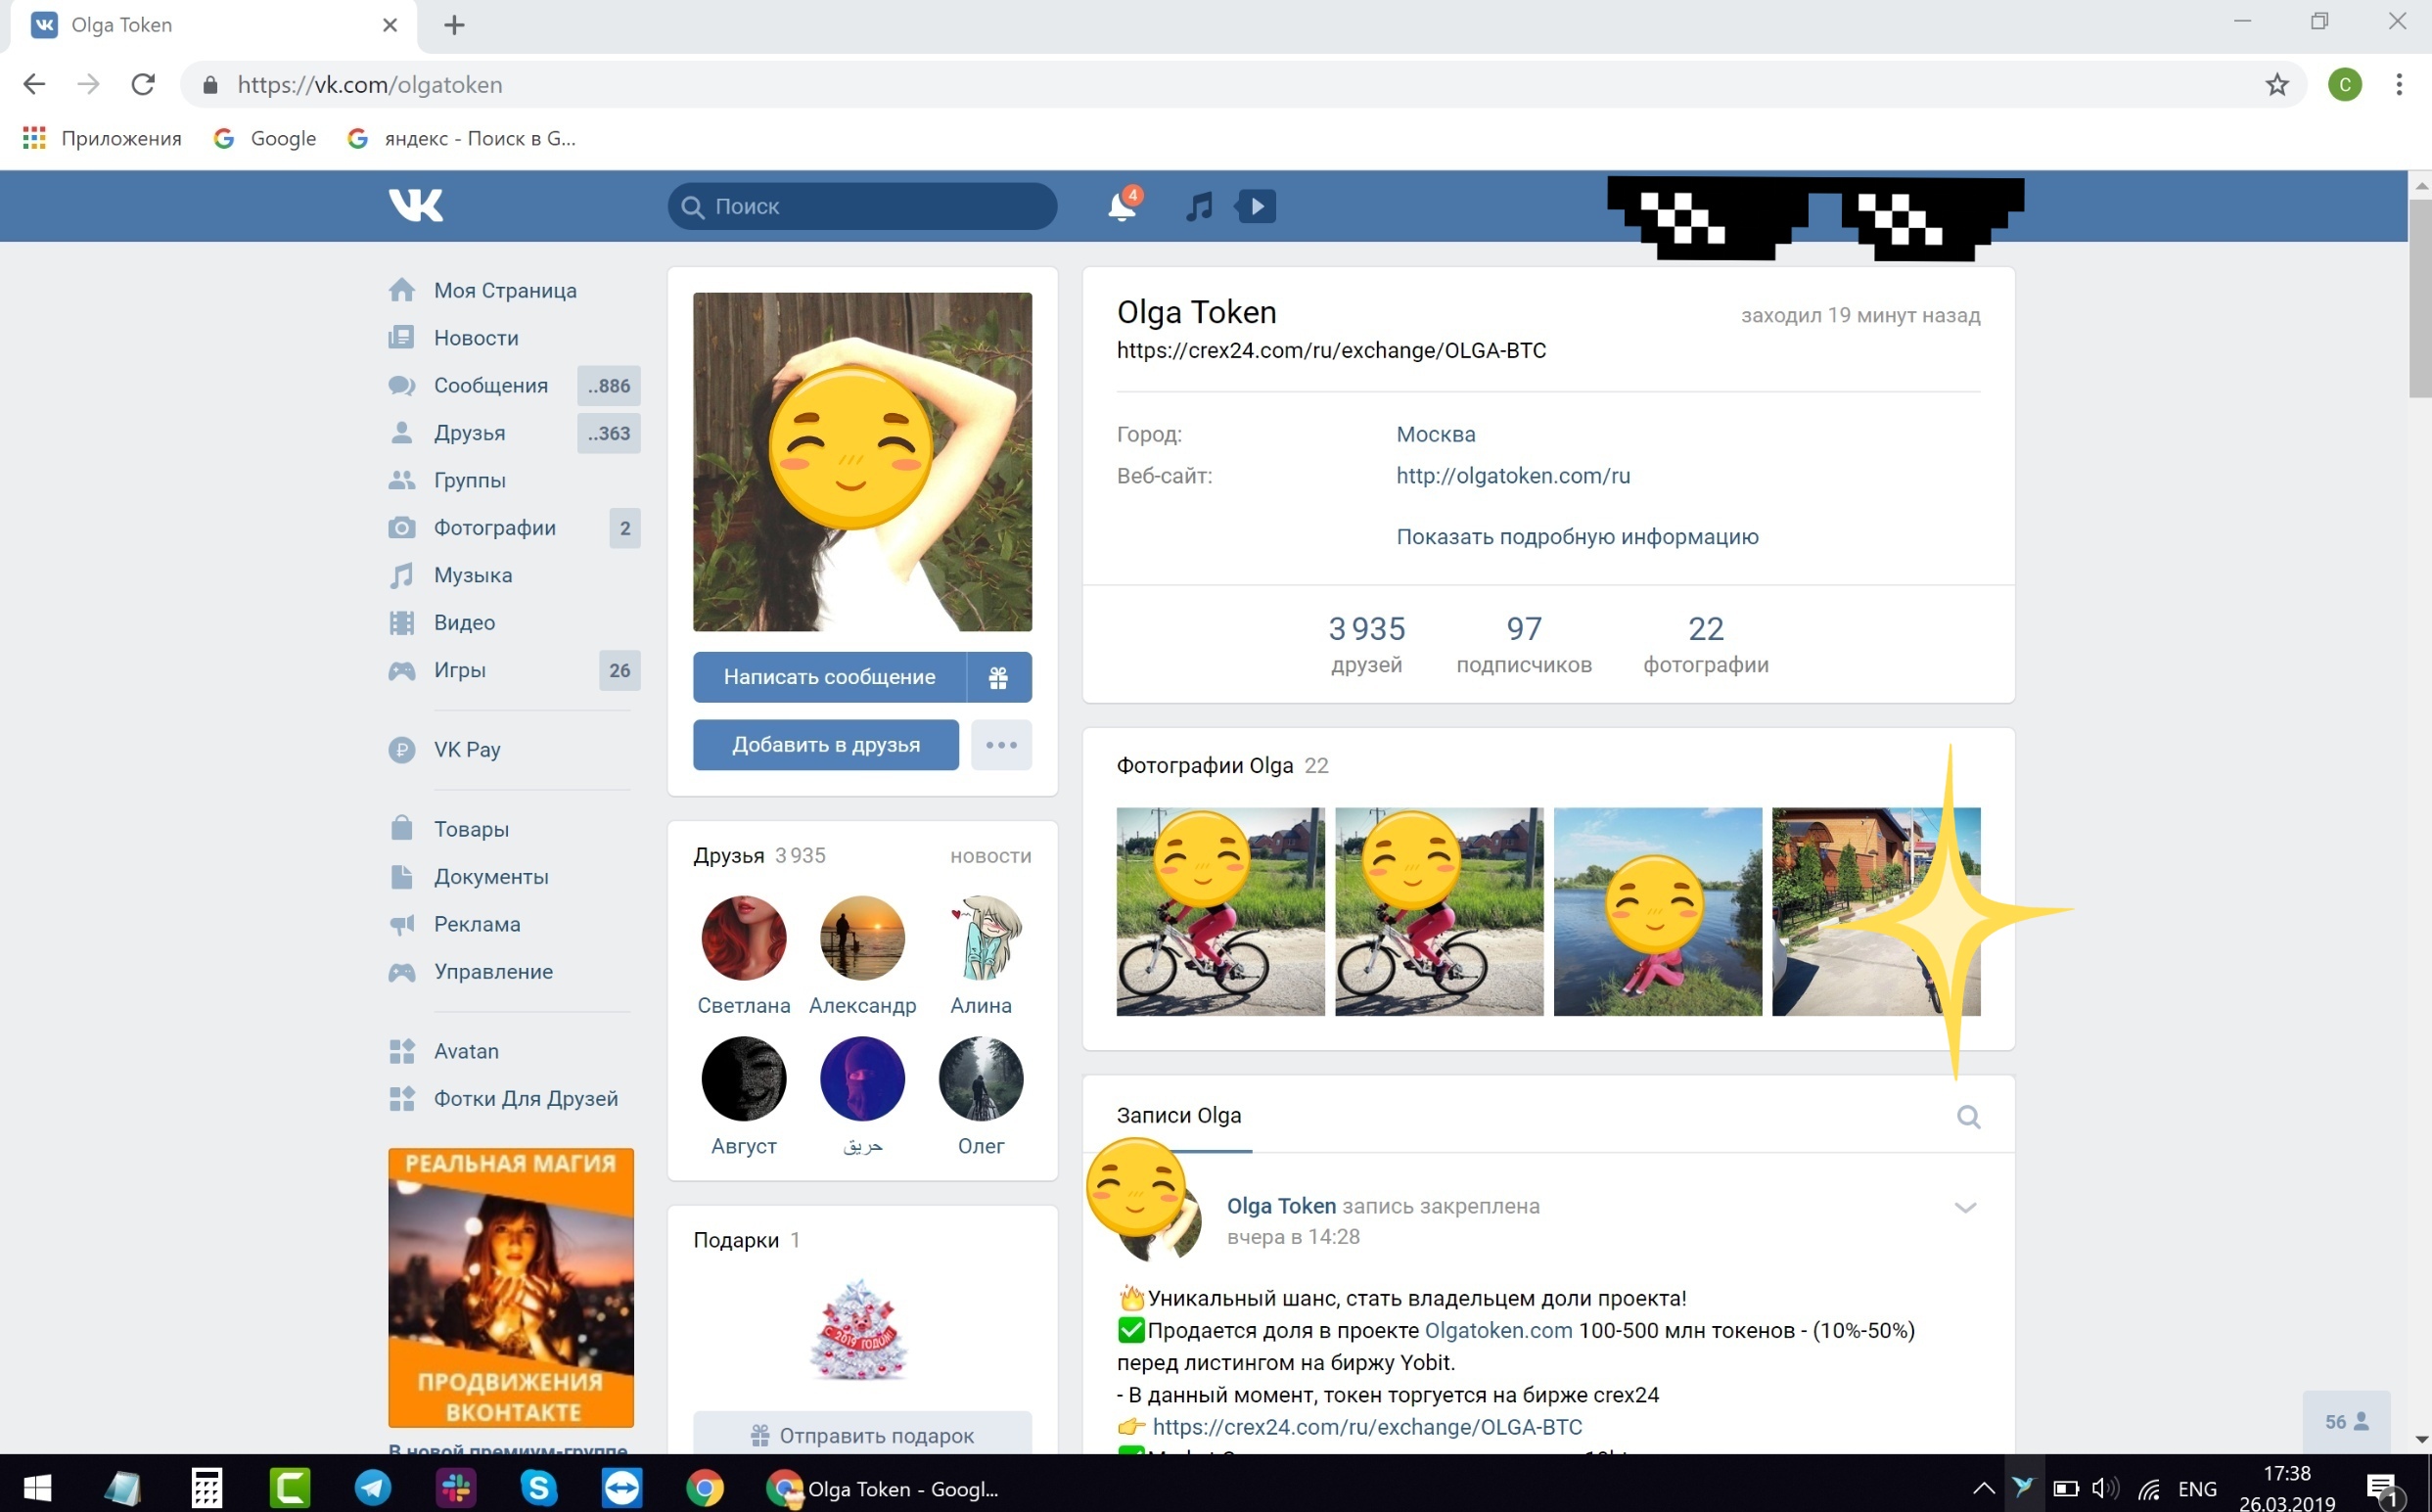The image size is (2432, 1512).
Task: Click the city link Москва
Action: tap(1436, 434)
